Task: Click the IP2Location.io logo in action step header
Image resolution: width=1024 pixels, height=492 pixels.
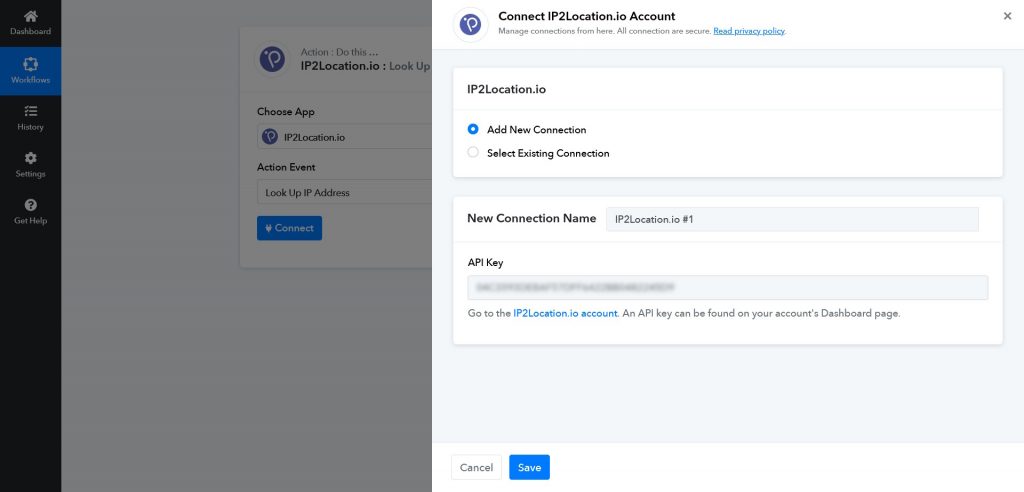Action: [x=272, y=59]
